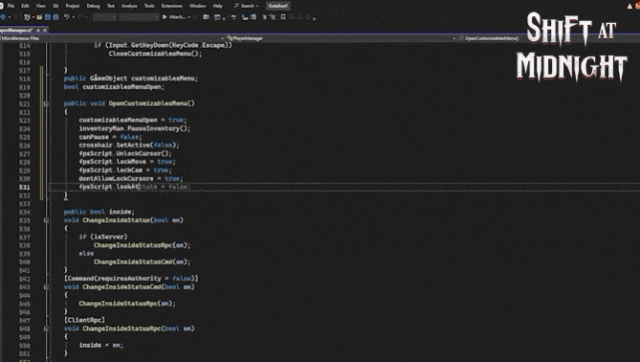Open the Analyze menu

pyautogui.click(x=129, y=6)
